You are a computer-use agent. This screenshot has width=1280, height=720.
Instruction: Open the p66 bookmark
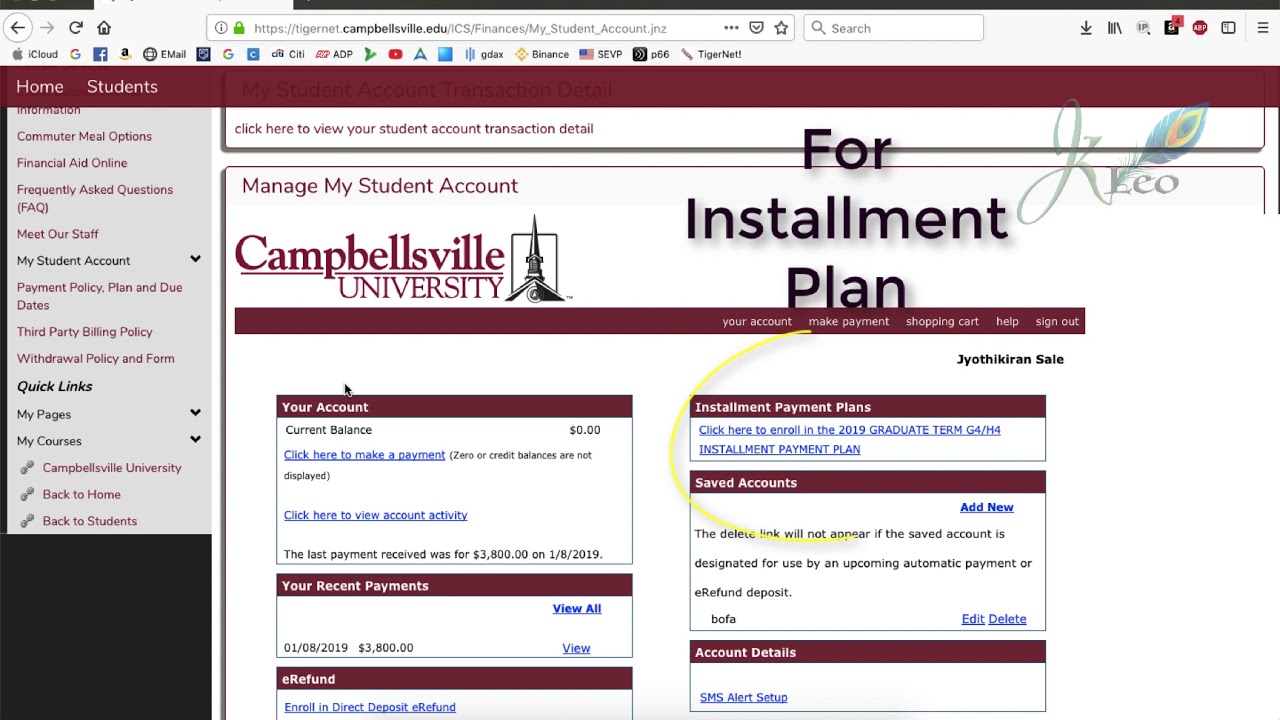pos(651,54)
